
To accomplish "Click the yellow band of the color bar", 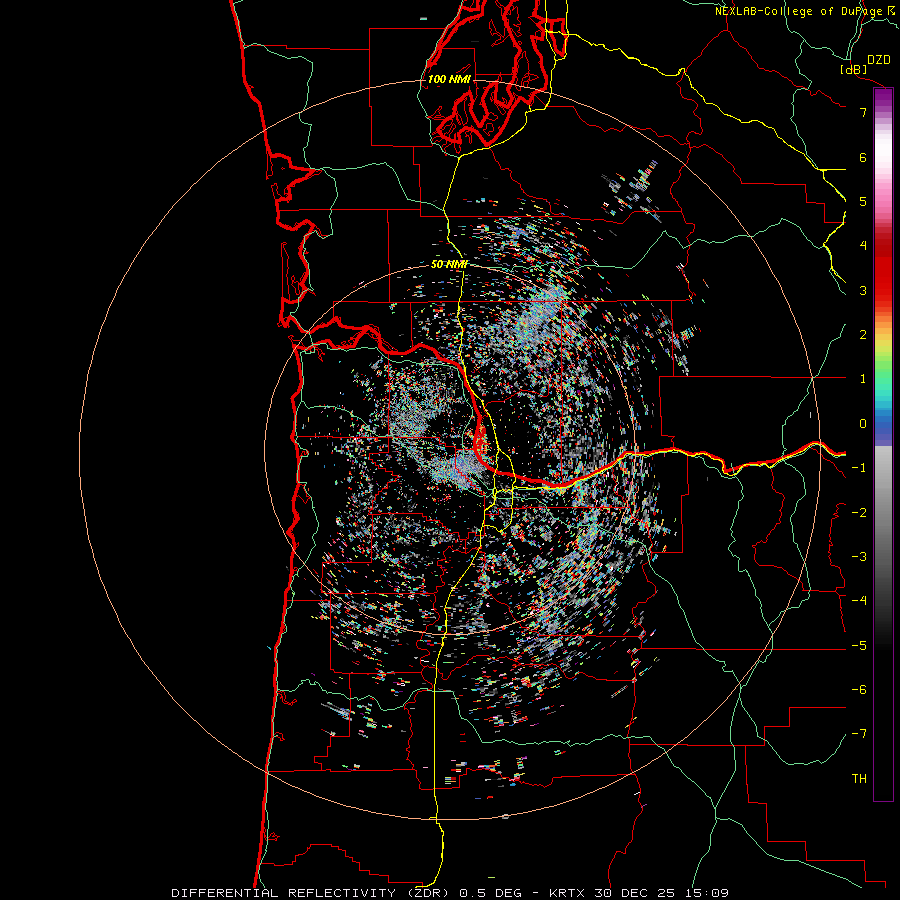I will coord(883,344).
